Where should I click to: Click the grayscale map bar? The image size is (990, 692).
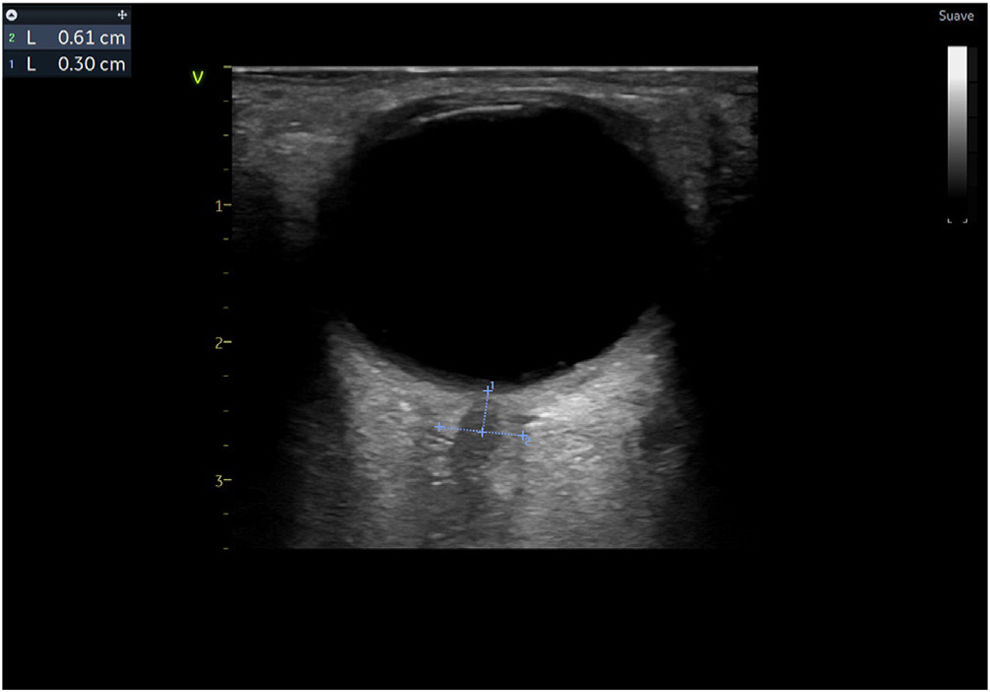pos(957,120)
